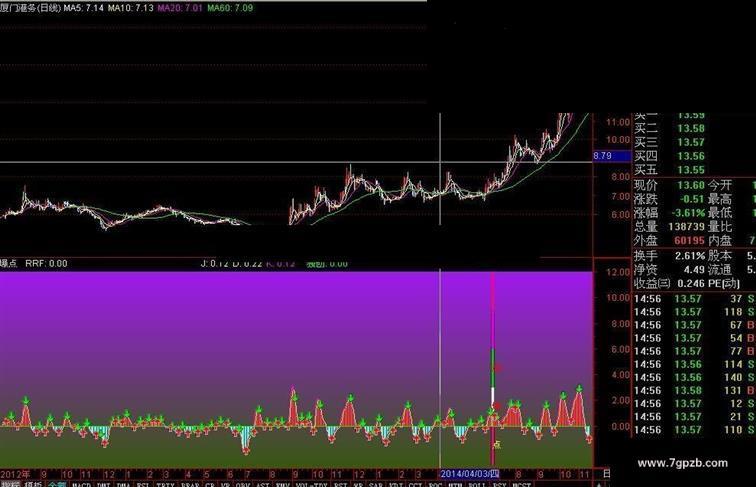756x487 pixels.
Task: Click the 今开 label
Action: (720, 185)
